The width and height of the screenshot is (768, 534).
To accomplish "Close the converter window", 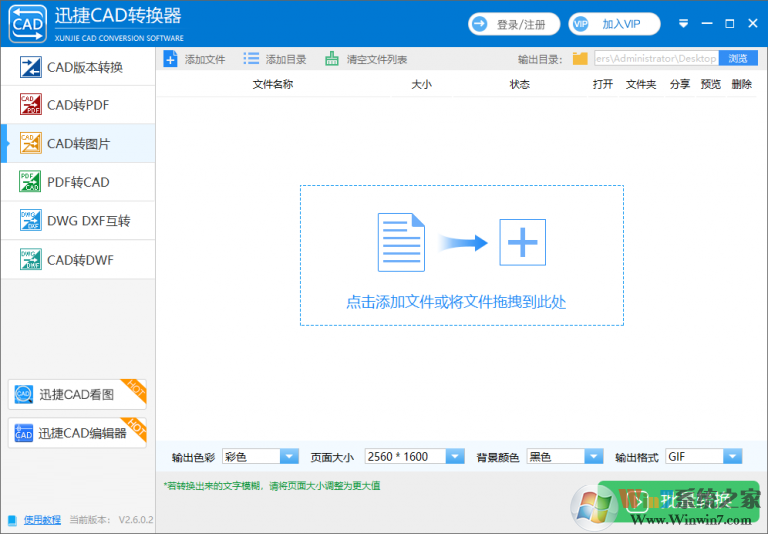I will point(753,24).
